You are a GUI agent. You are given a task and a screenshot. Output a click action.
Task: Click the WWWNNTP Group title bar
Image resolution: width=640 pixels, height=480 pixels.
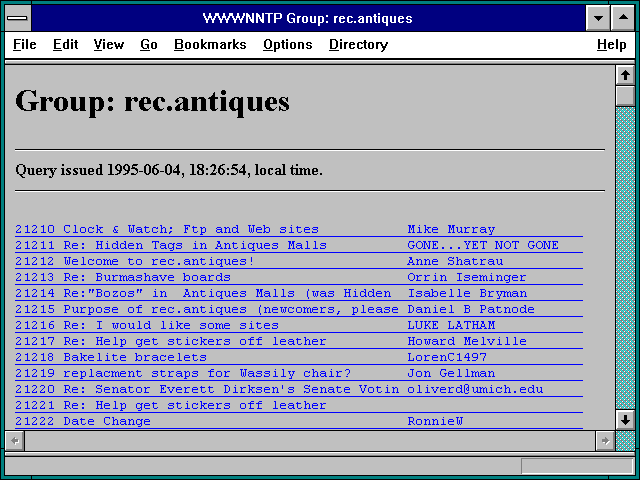pyautogui.click(x=308, y=18)
